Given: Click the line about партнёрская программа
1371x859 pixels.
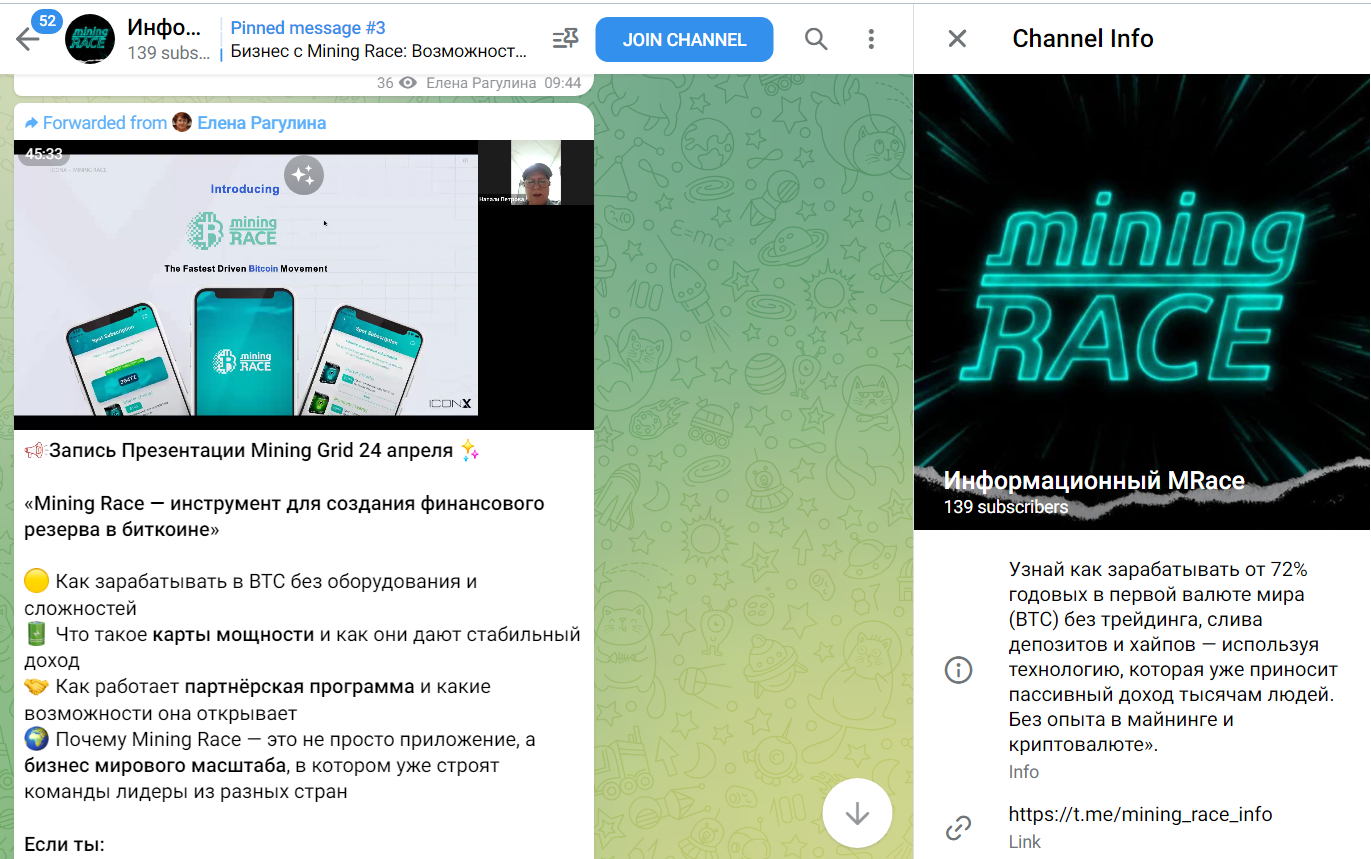Looking at the screenshot, I should 257,700.
